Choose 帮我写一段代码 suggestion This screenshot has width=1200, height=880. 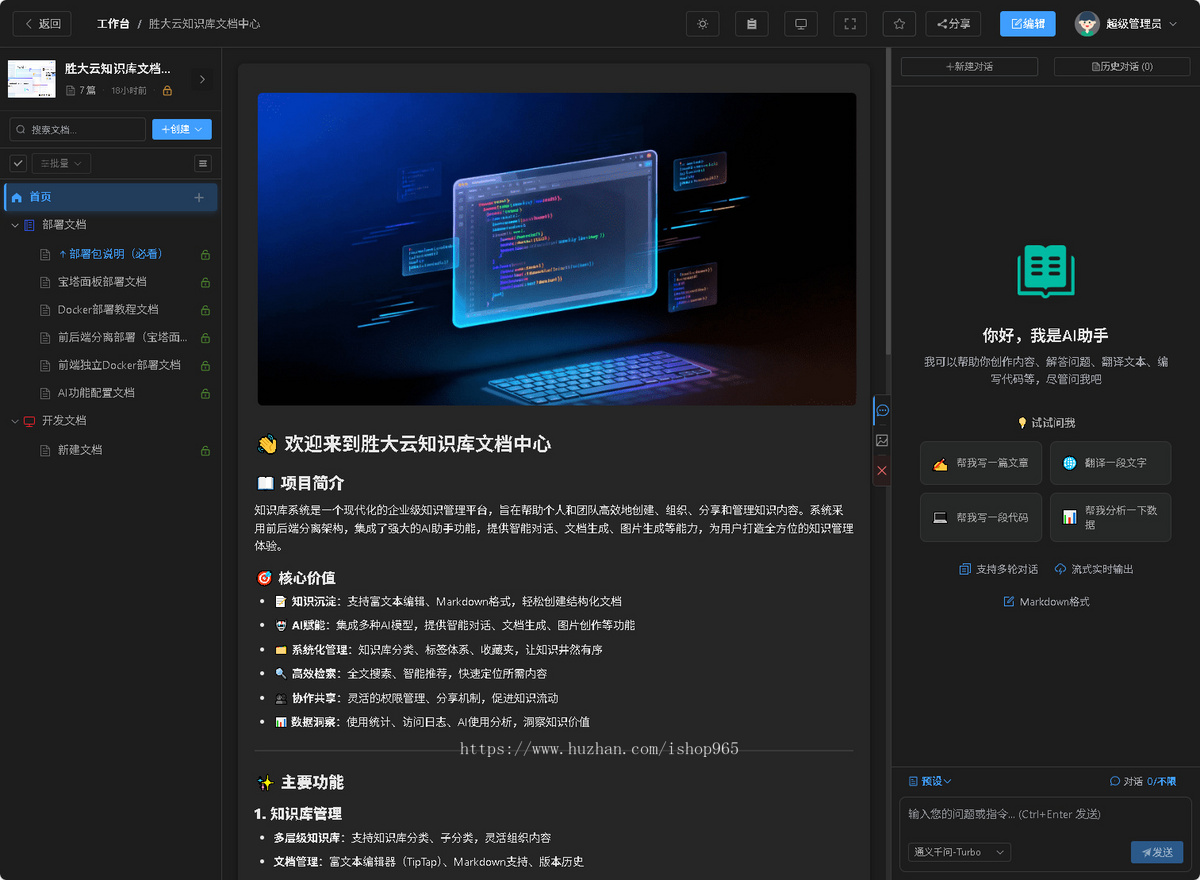[981, 517]
